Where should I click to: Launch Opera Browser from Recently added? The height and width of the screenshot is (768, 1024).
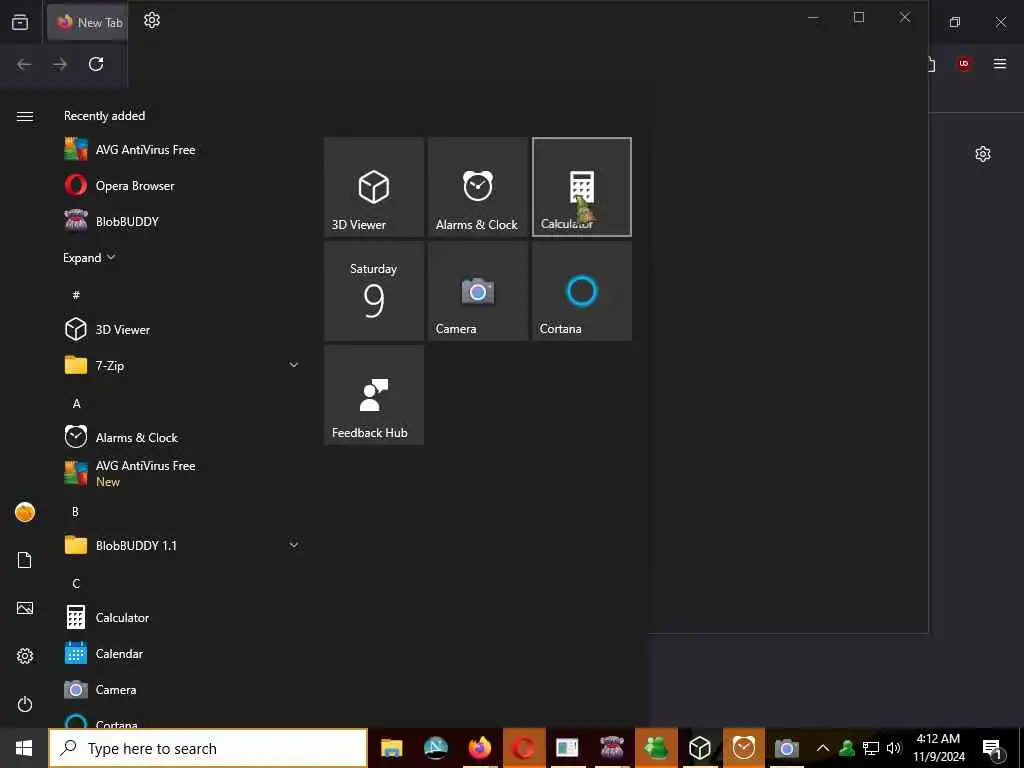coord(182,185)
